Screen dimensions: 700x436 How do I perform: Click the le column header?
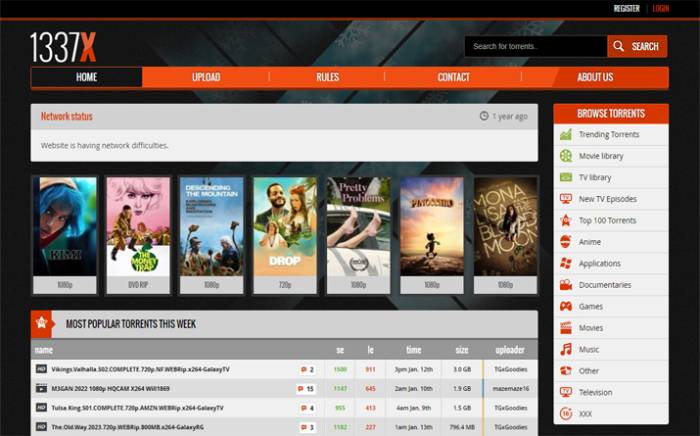371,350
